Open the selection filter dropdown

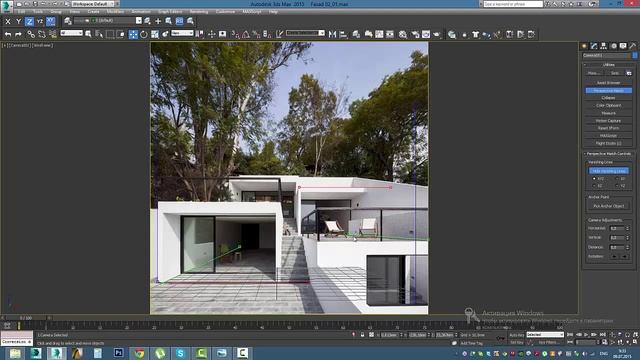[x=71, y=33]
